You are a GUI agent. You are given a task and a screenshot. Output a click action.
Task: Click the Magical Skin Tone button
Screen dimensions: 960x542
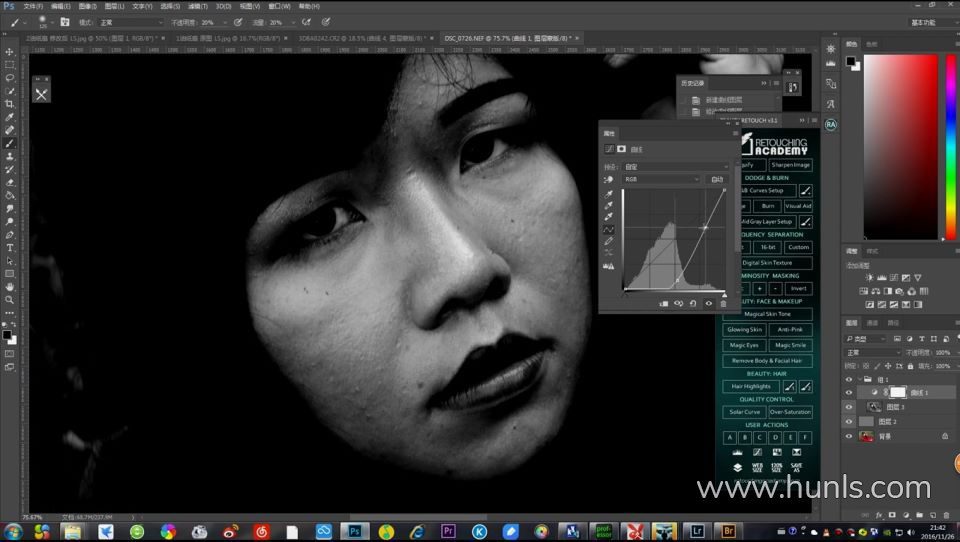click(x=766, y=314)
